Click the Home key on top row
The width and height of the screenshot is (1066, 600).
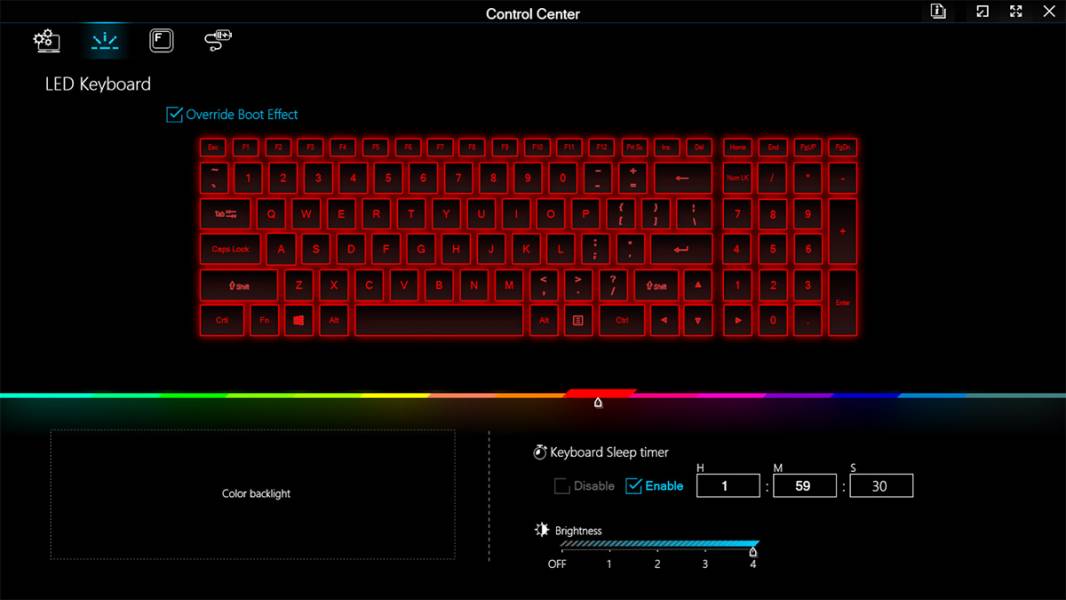[738, 147]
